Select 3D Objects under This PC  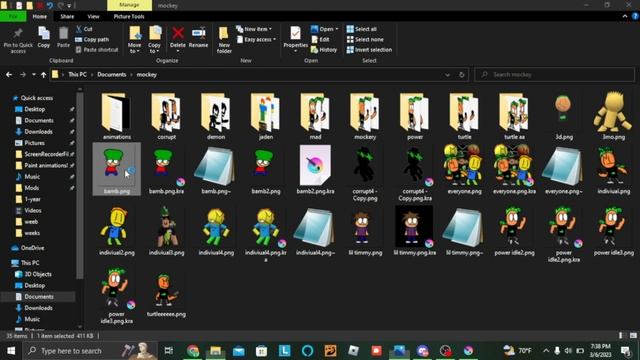tap(38, 274)
